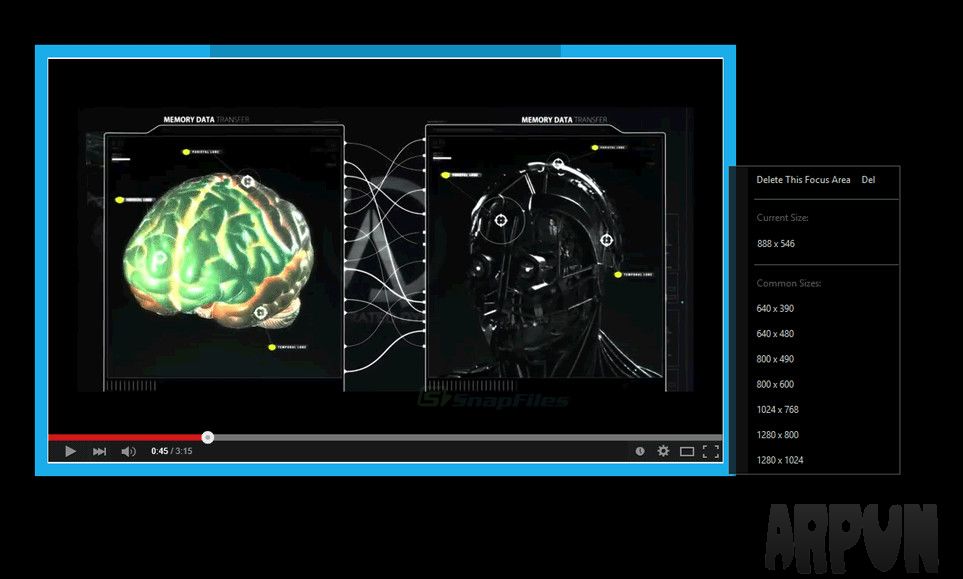Choose the 1280 x 1024 size
The image size is (963, 579).
click(780, 459)
